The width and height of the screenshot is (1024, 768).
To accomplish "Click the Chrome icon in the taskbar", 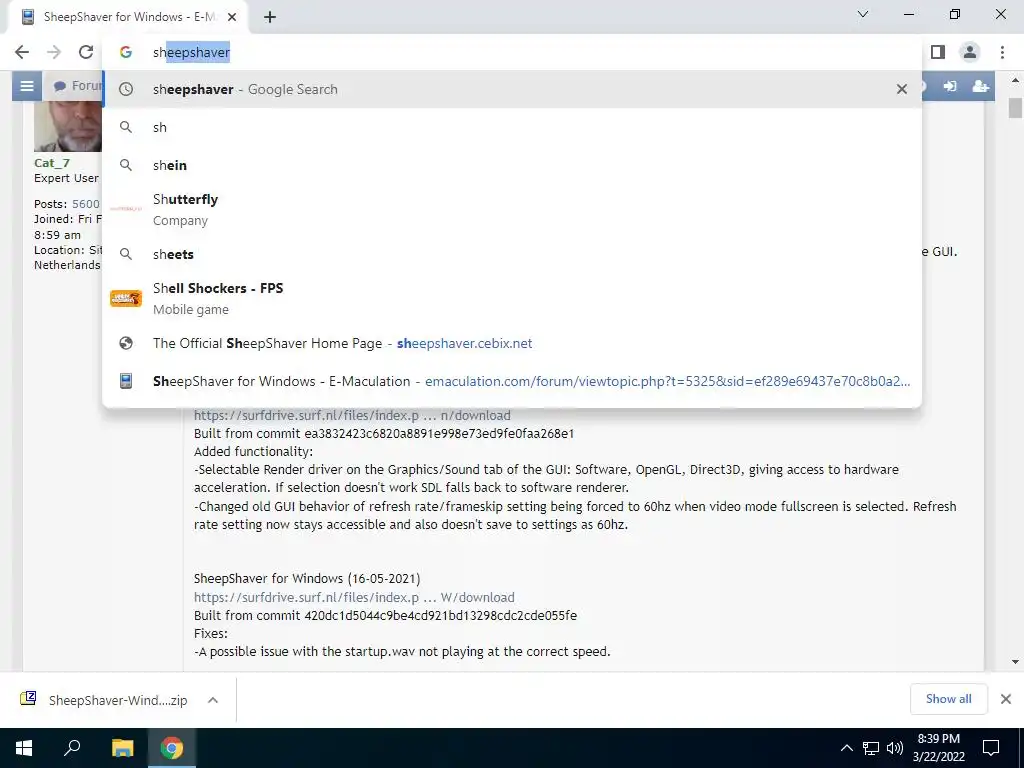I will coord(172,748).
